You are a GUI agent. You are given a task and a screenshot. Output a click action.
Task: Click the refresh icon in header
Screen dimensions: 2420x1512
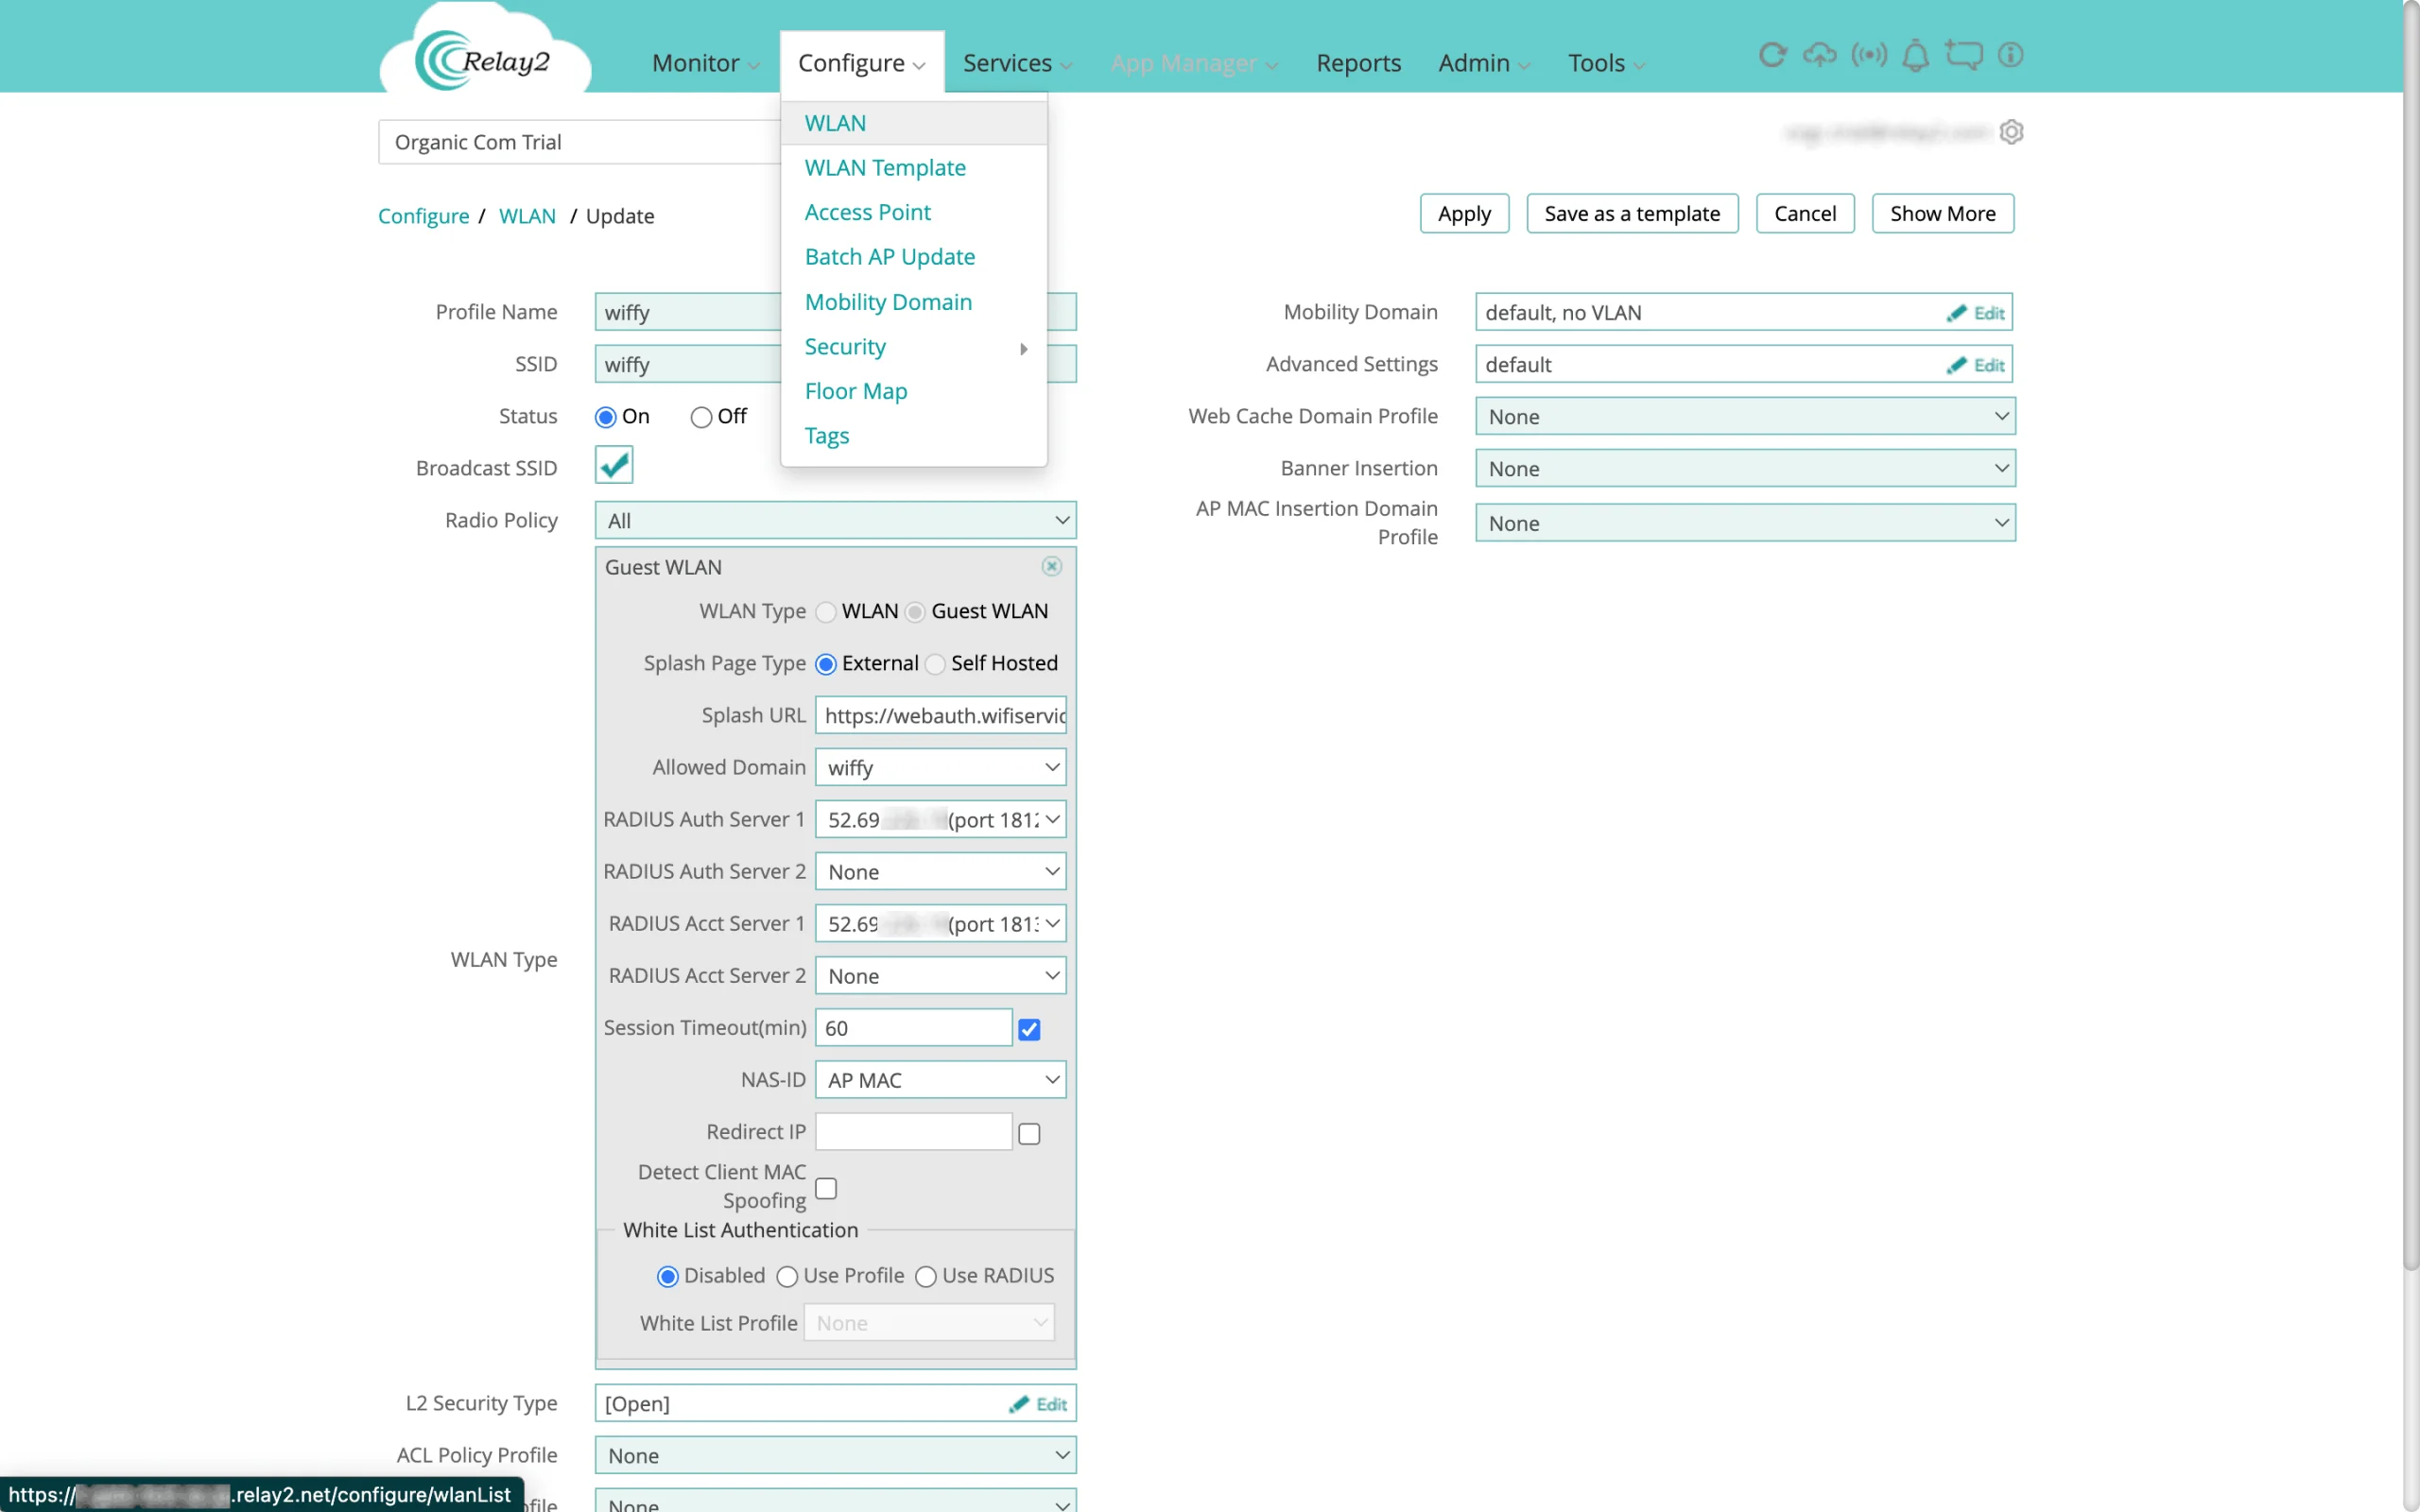[1771, 55]
